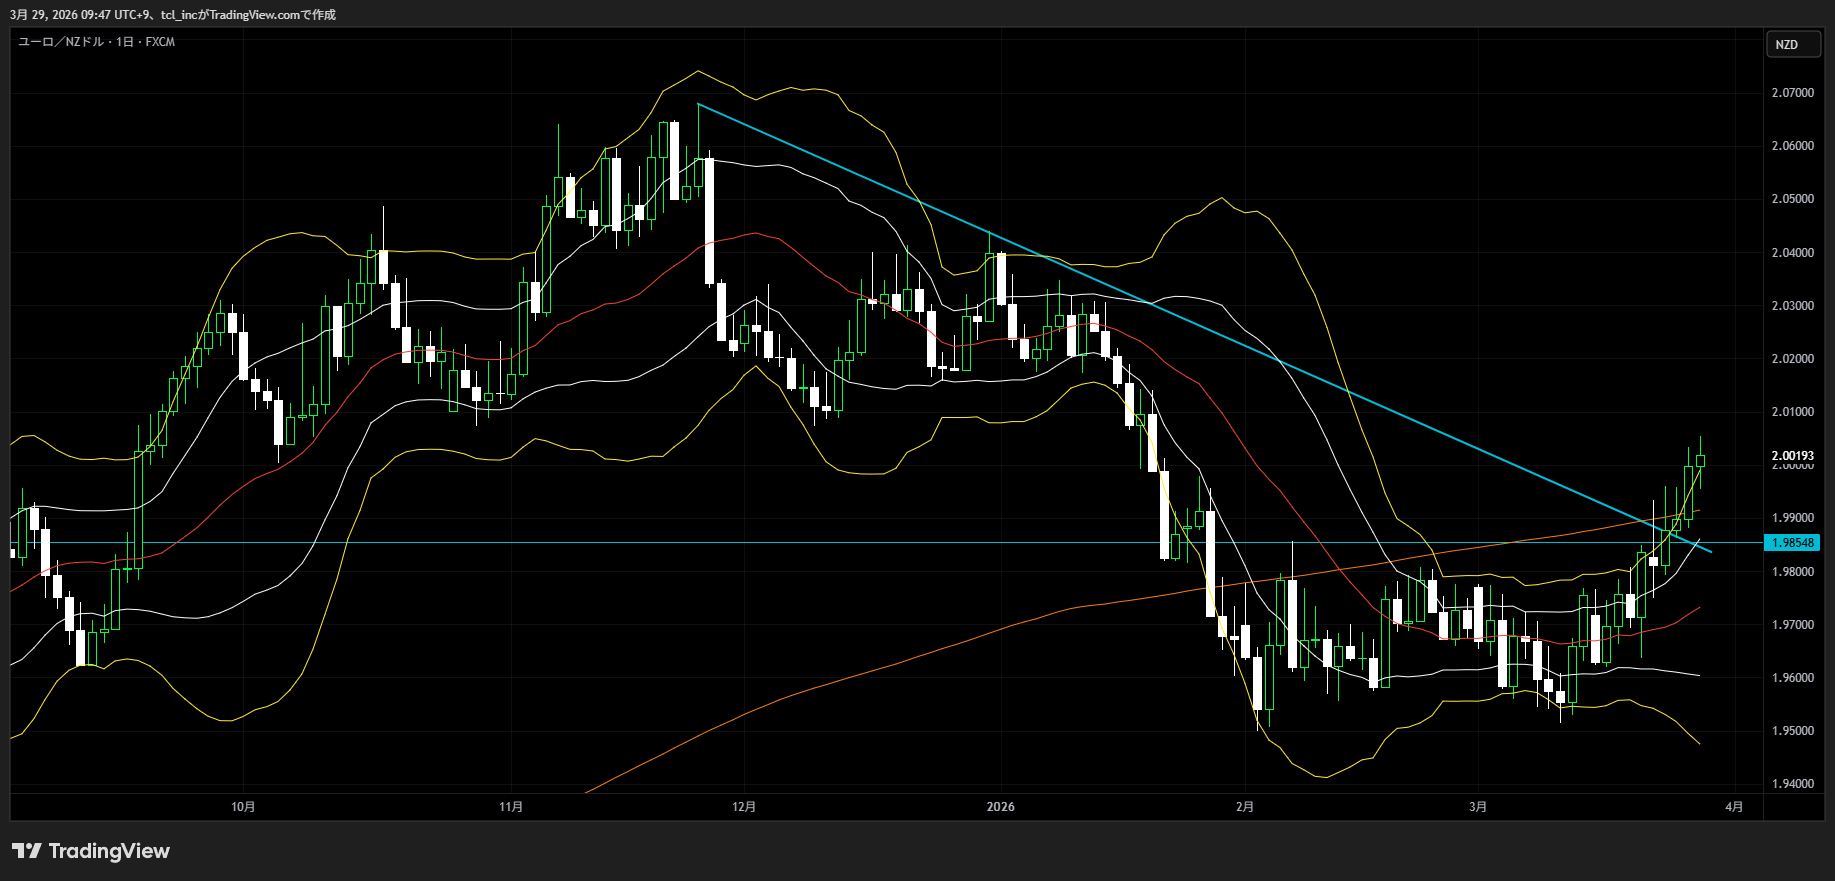
Task: Click the 4月 time axis label
Action: pos(1734,807)
